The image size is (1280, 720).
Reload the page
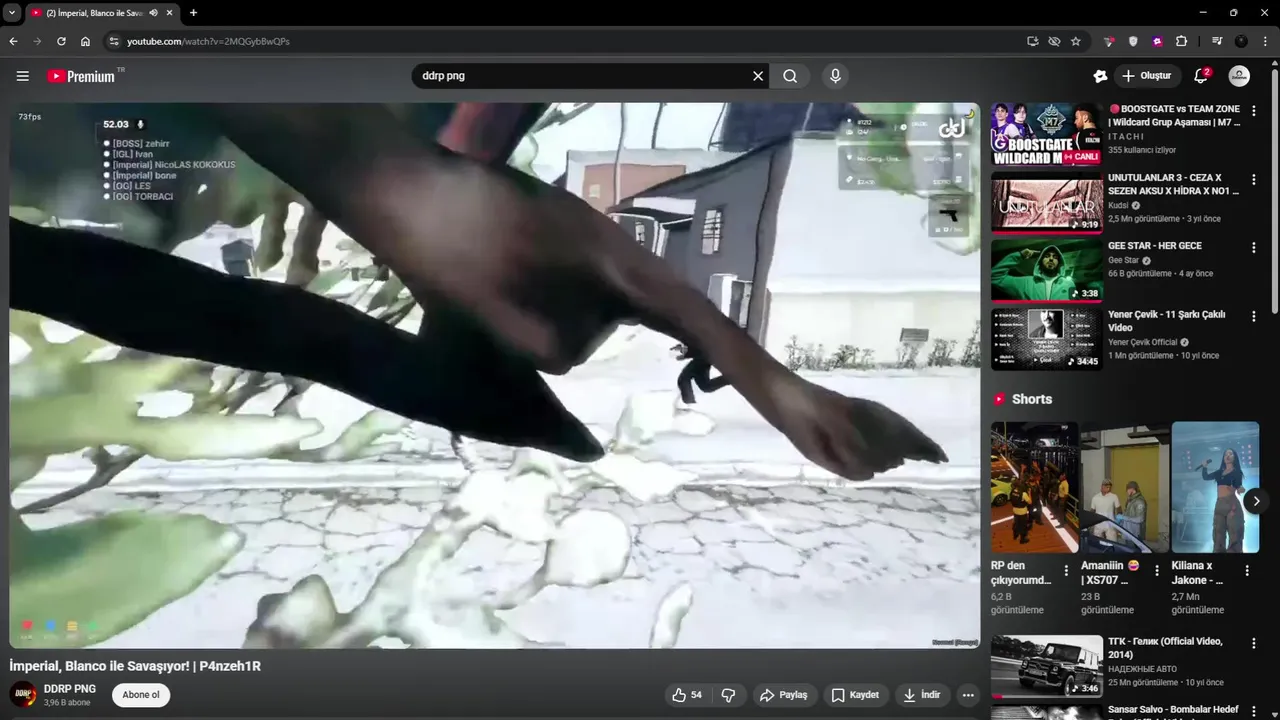[61, 41]
